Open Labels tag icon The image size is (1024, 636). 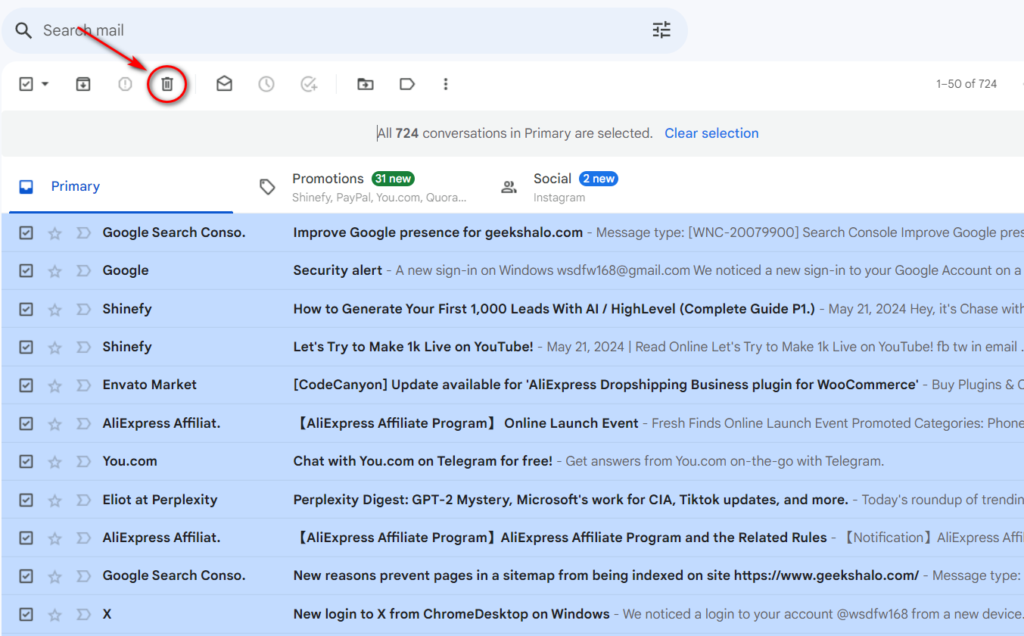[x=407, y=84]
